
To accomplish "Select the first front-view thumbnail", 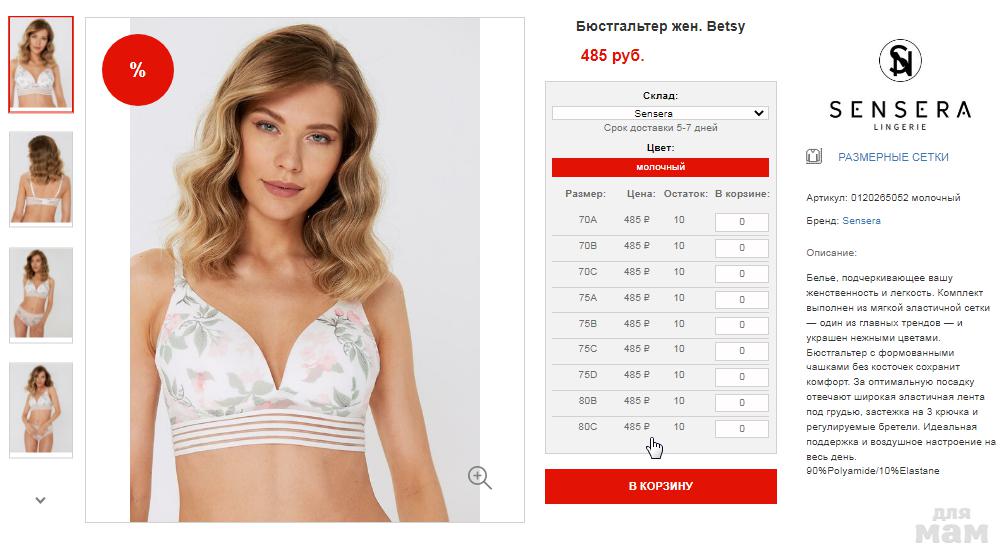I will click(x=41, y=64).
